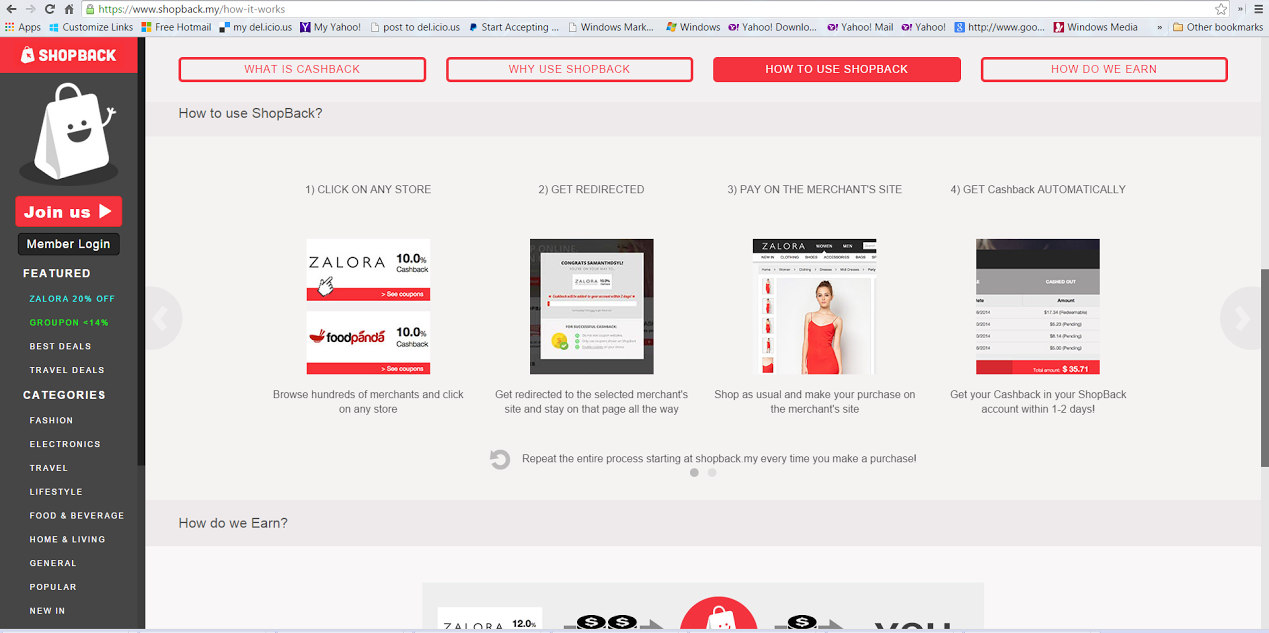Click the '4) GET Cashback AUTOMATICALLY' heading
The image size is (1269, 633).
1038,189
